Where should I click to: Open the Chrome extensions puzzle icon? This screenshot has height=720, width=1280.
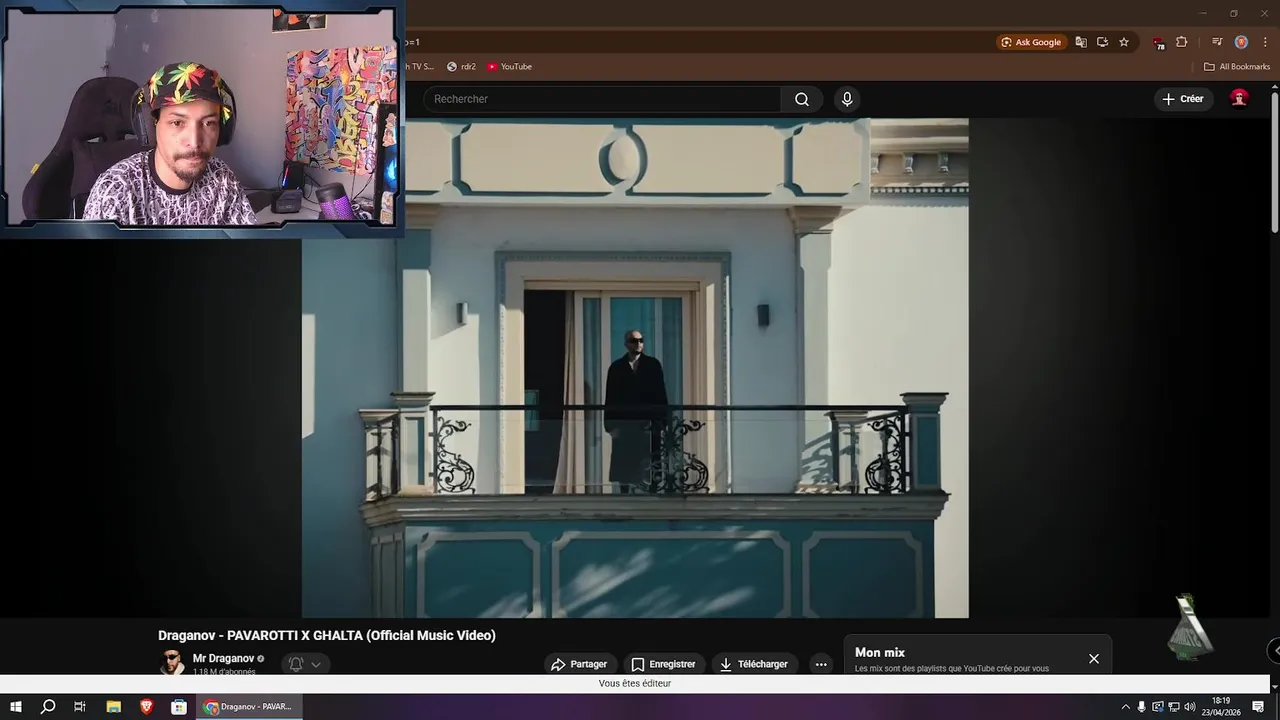(1182, 42)
